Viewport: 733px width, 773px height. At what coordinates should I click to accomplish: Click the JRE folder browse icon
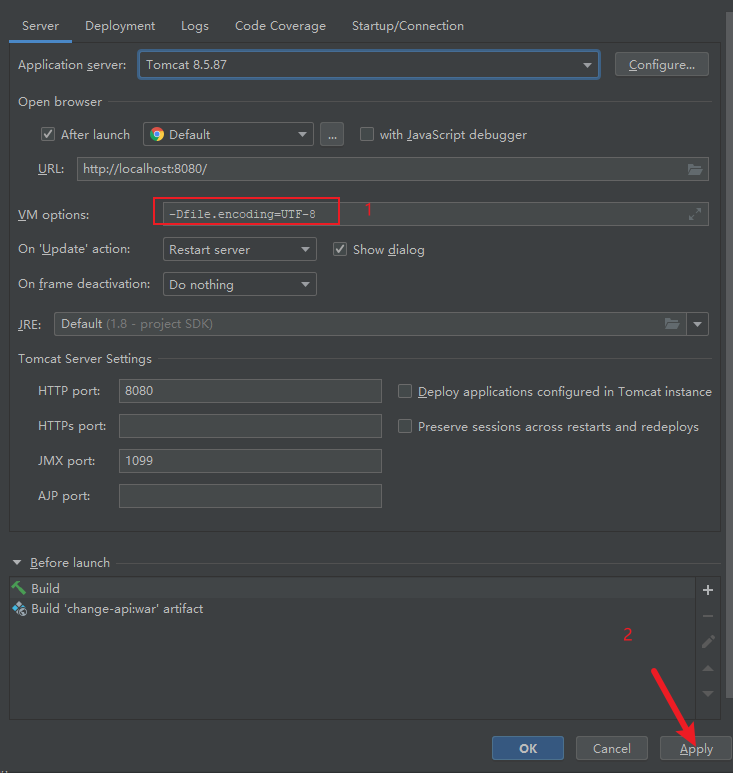[x=672, y=324]
